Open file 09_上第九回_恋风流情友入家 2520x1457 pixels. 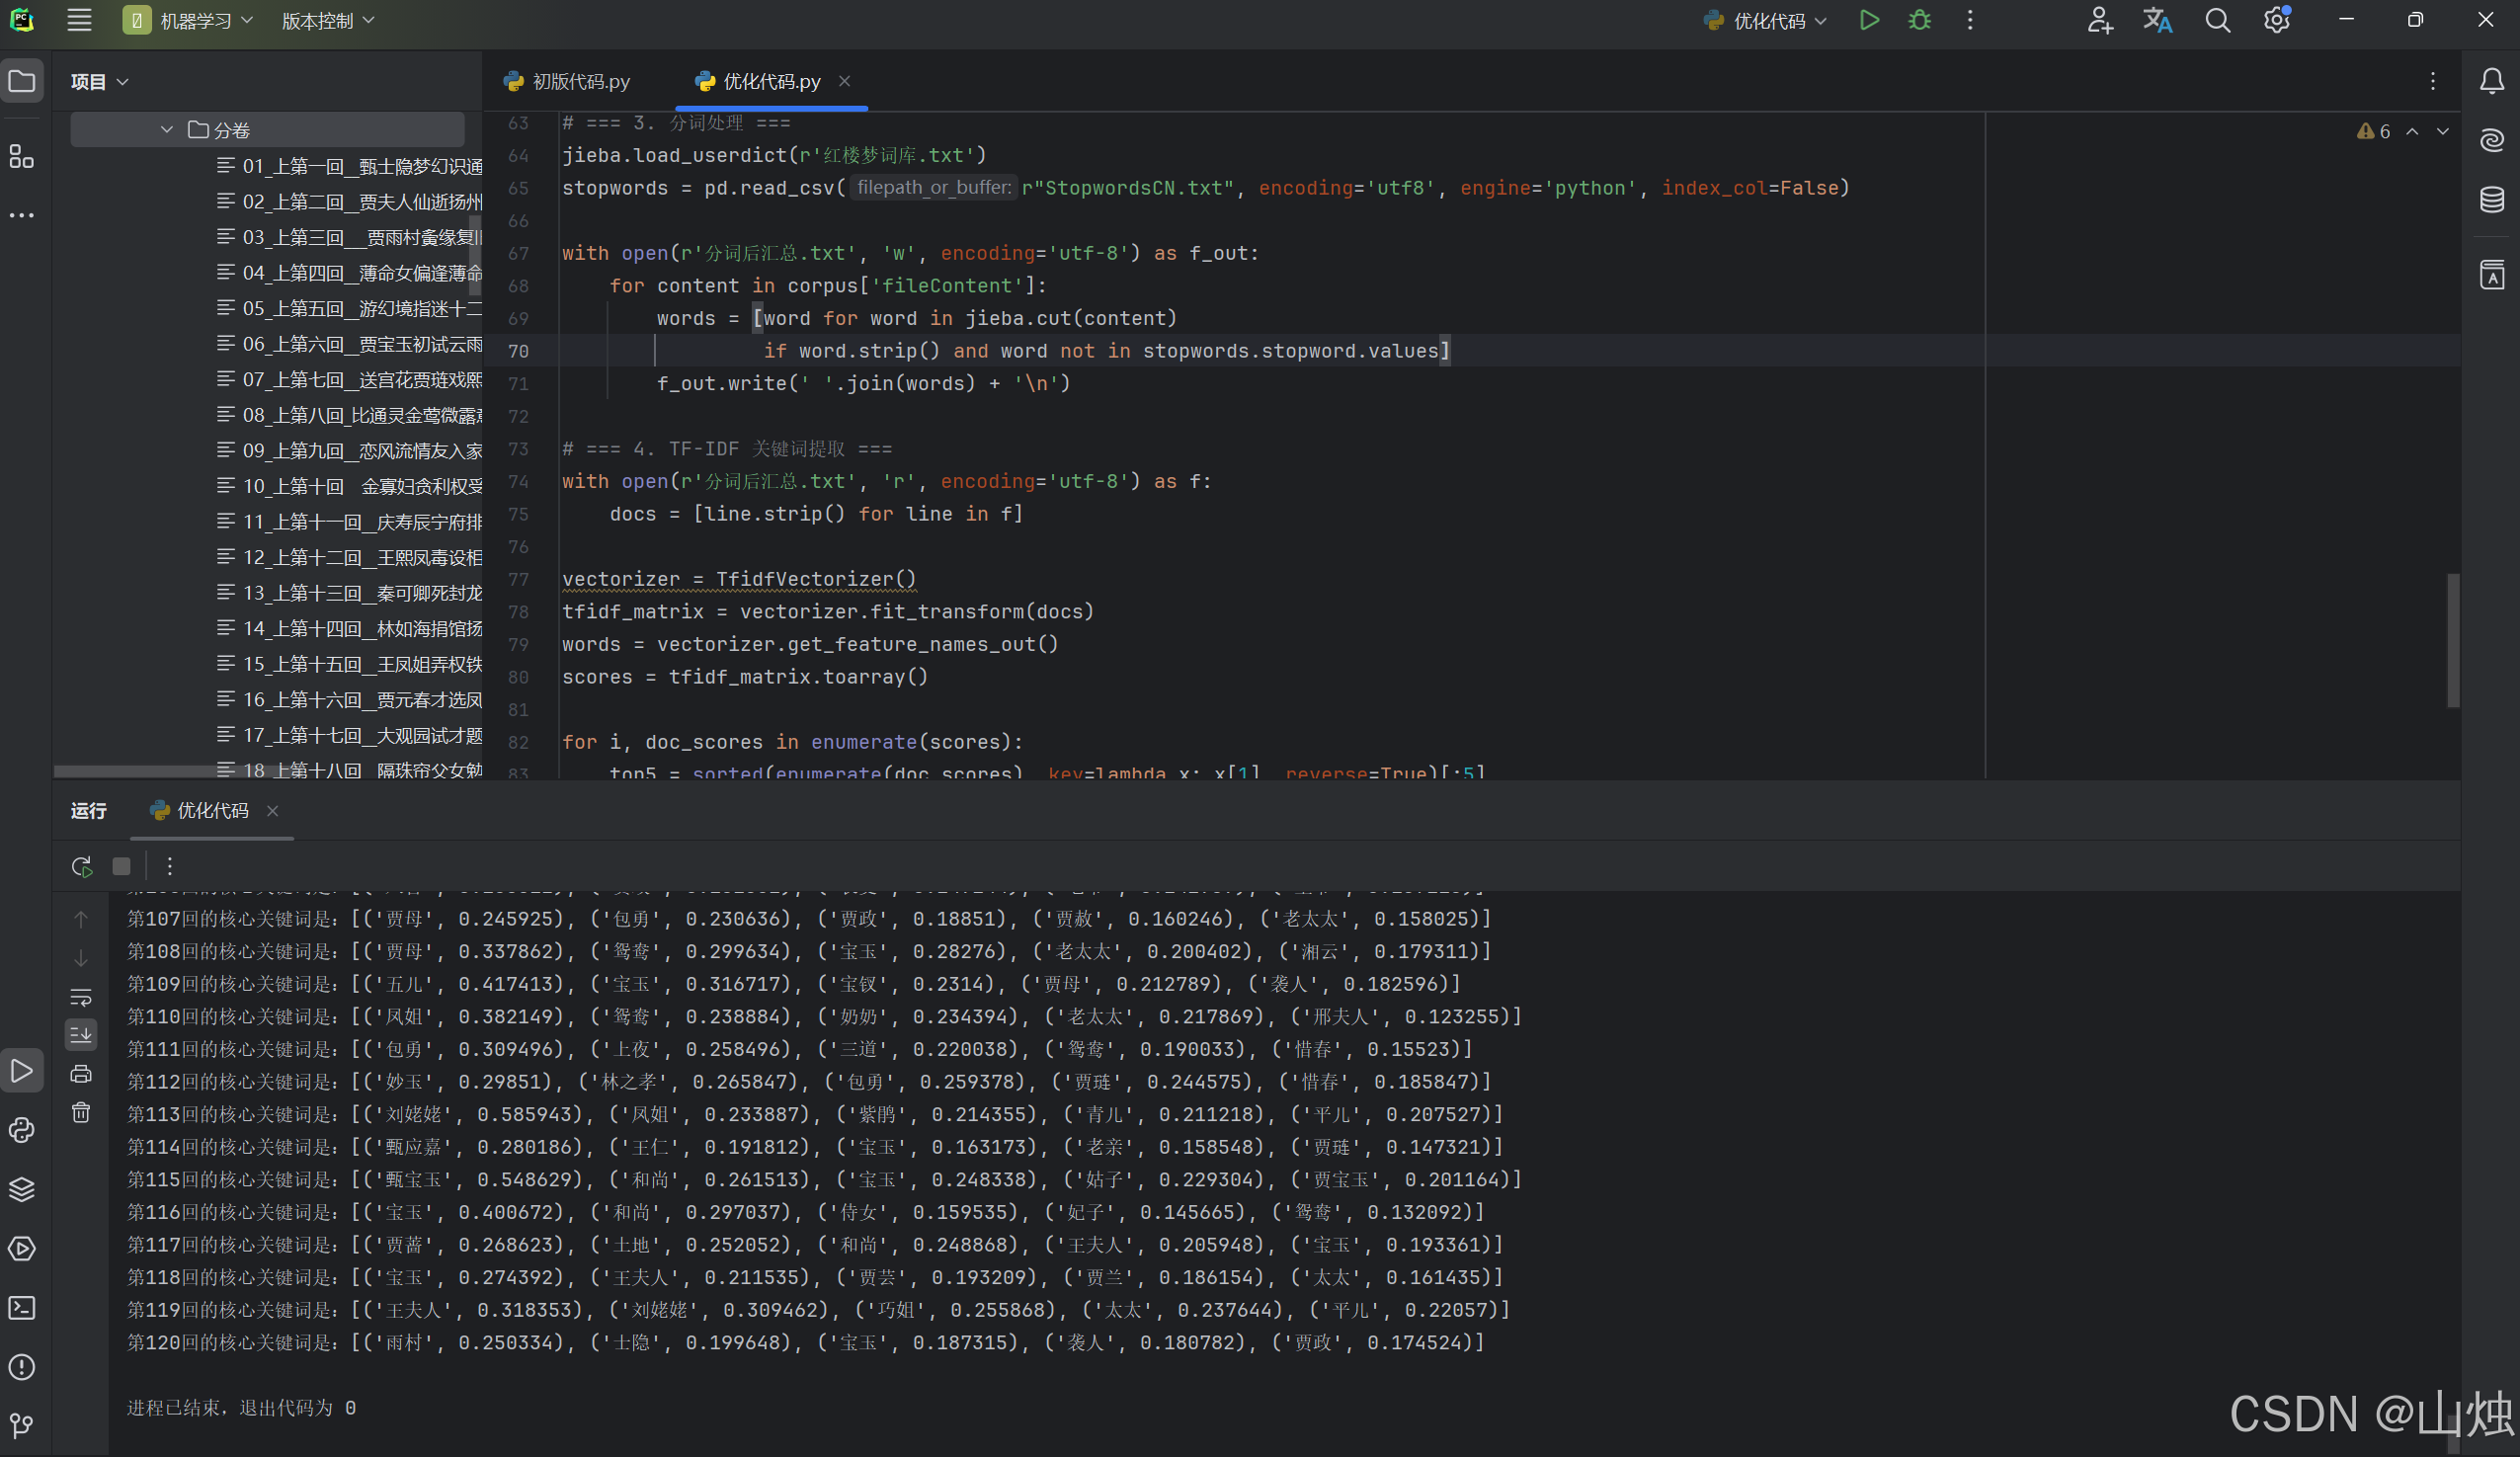pos(350,450)
